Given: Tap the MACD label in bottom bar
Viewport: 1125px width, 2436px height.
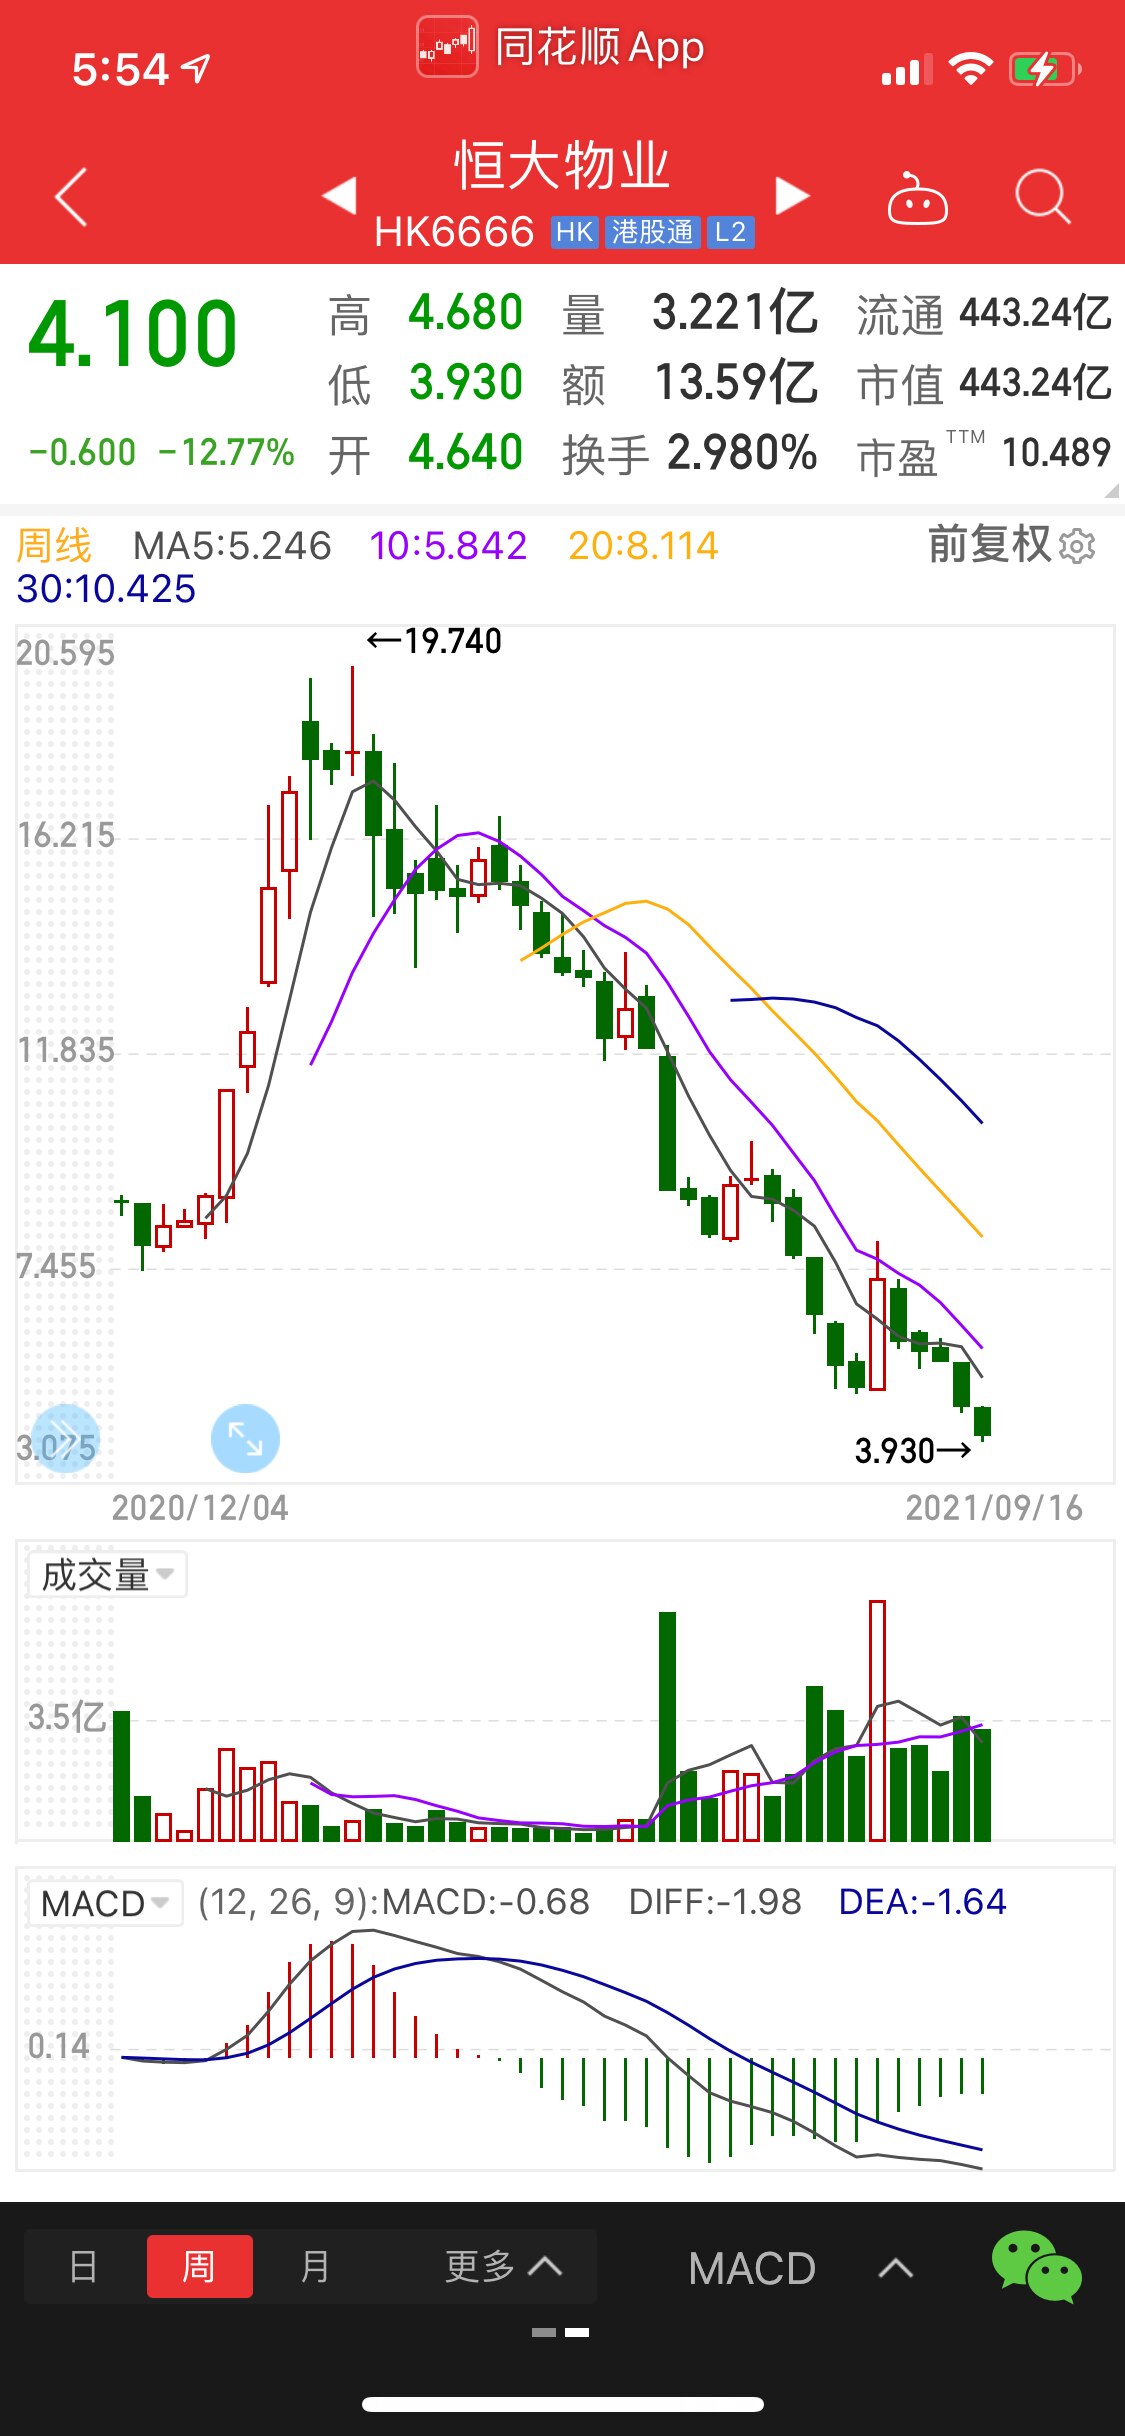Looking at the screenshot, I should point(752,2268).
